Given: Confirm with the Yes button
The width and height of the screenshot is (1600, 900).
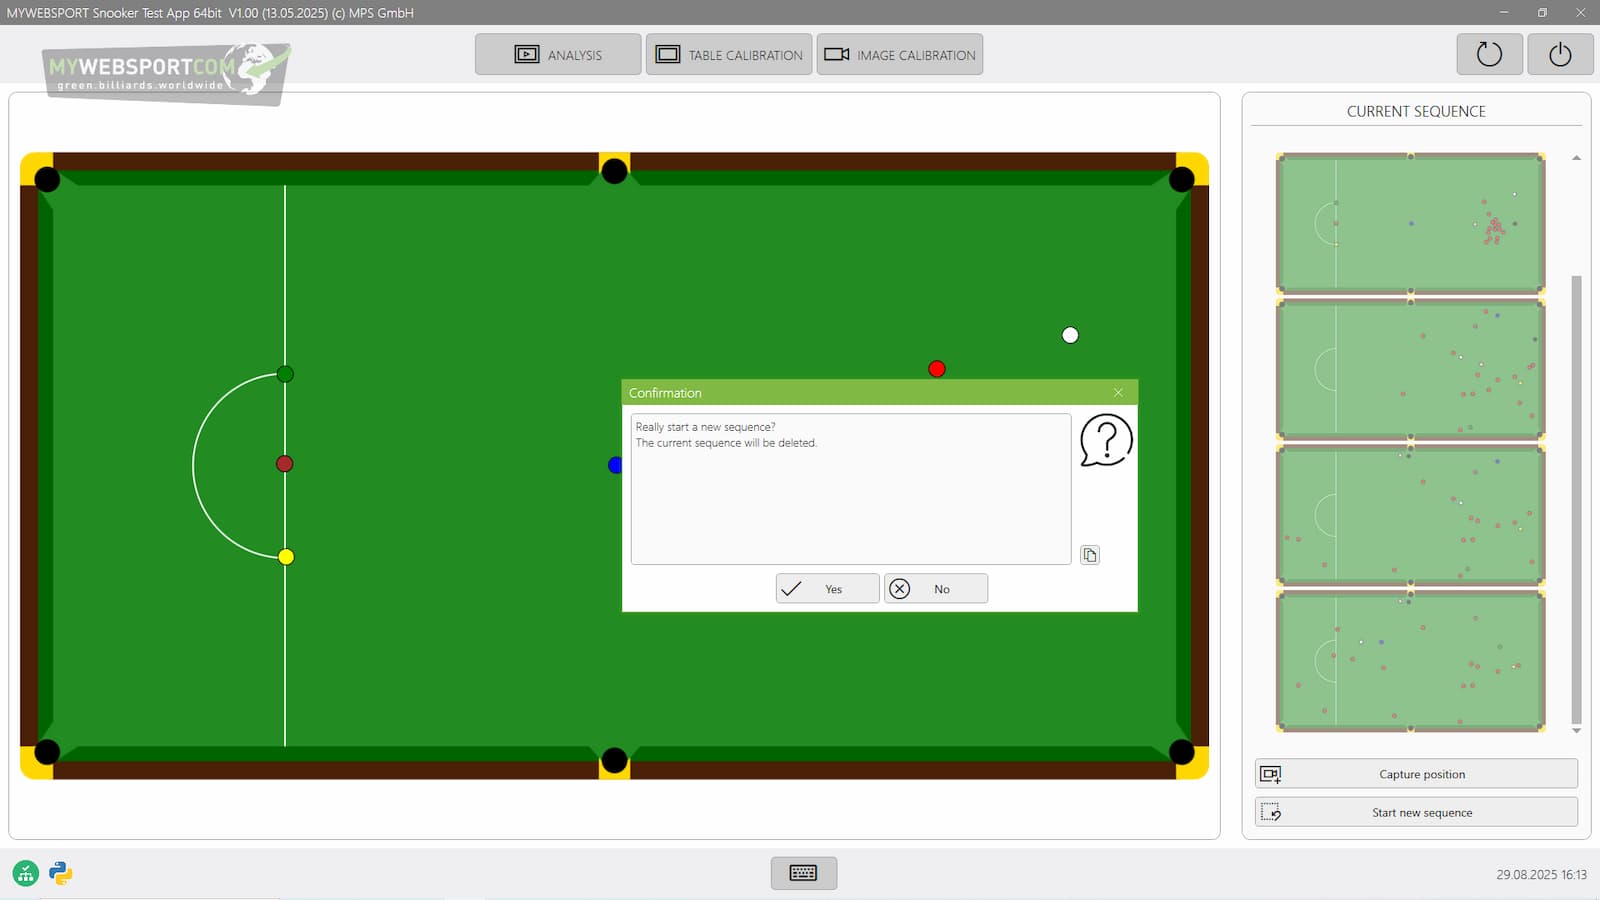Looking at the screenshot, I should click(x=827, y=589).
